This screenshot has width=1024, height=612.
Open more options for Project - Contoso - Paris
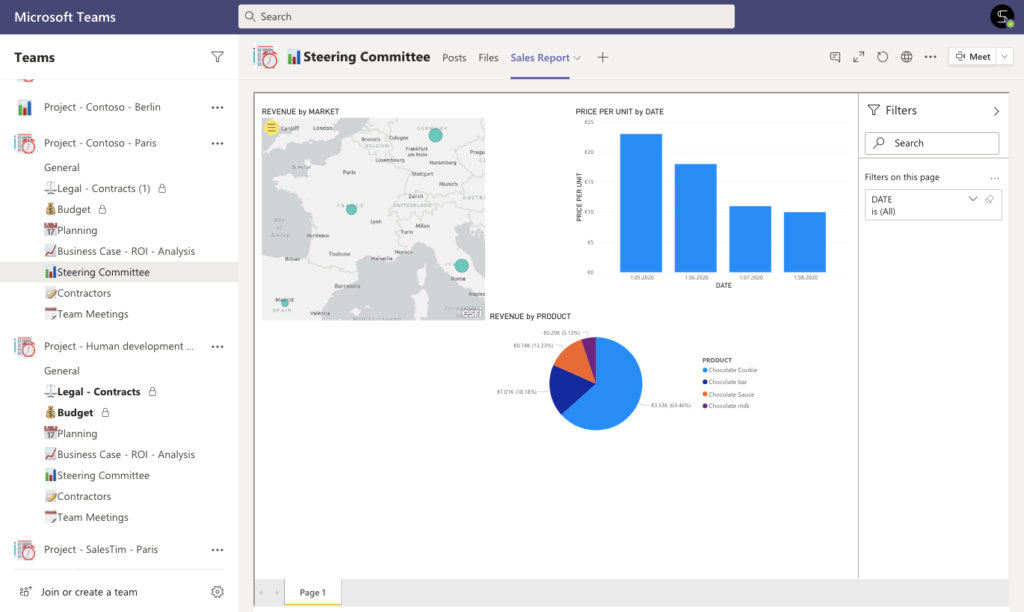pos(217,143)
